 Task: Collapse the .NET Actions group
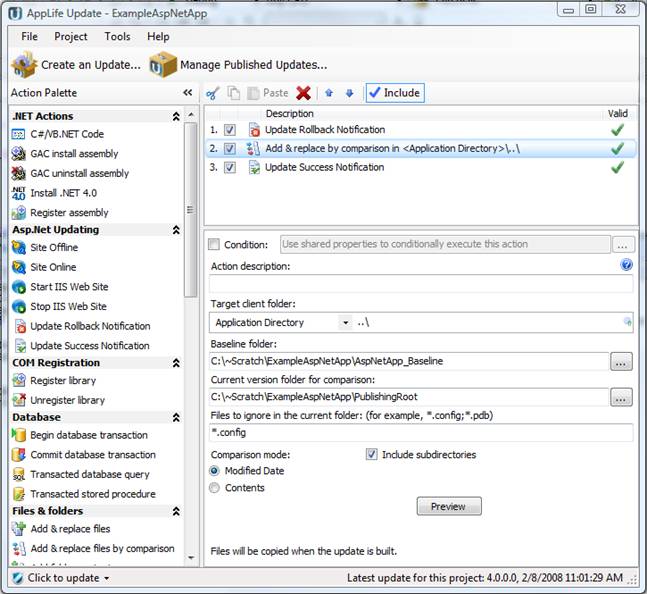(176, 116)
